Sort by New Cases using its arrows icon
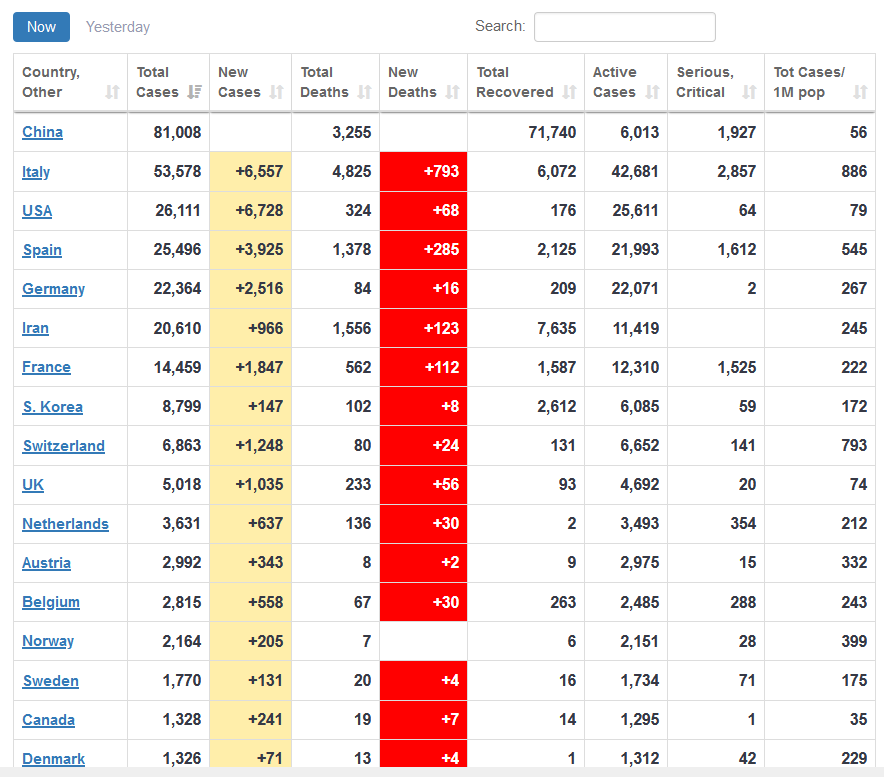This screenshot has height=777, width=884. tap(277, 92)
